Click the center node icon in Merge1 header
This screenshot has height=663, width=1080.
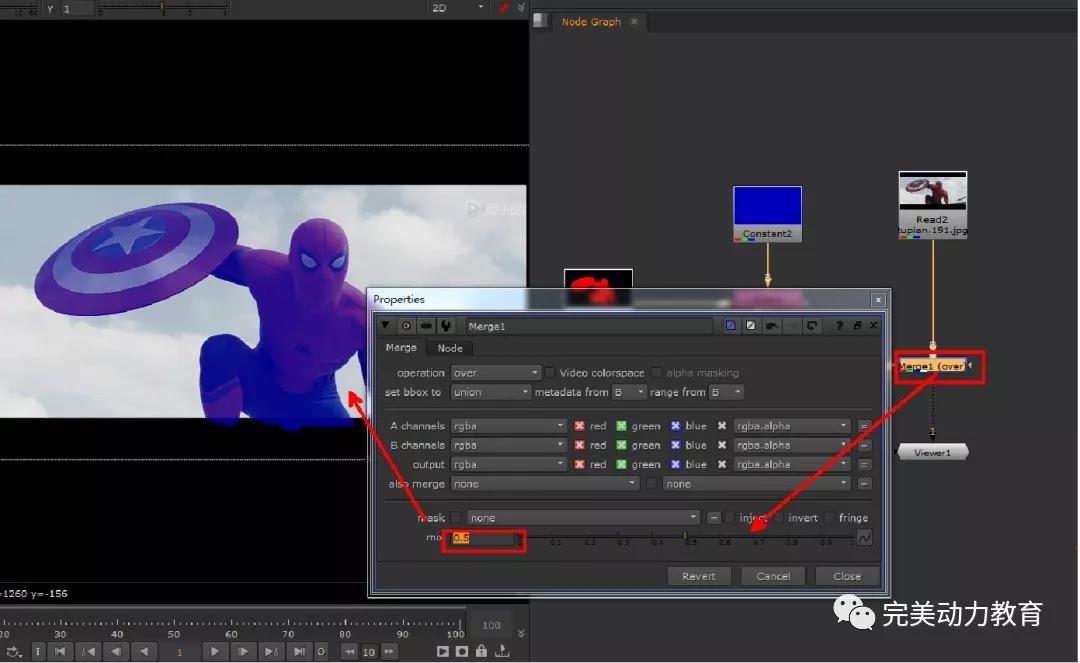[406, 326]
